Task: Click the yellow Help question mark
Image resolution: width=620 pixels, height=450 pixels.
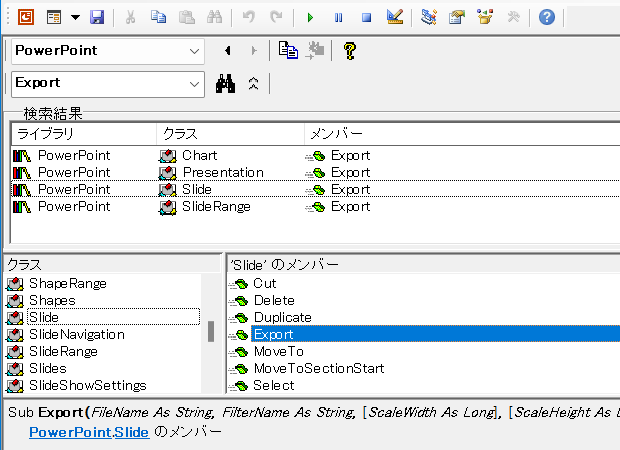Action: coord(350,51)
